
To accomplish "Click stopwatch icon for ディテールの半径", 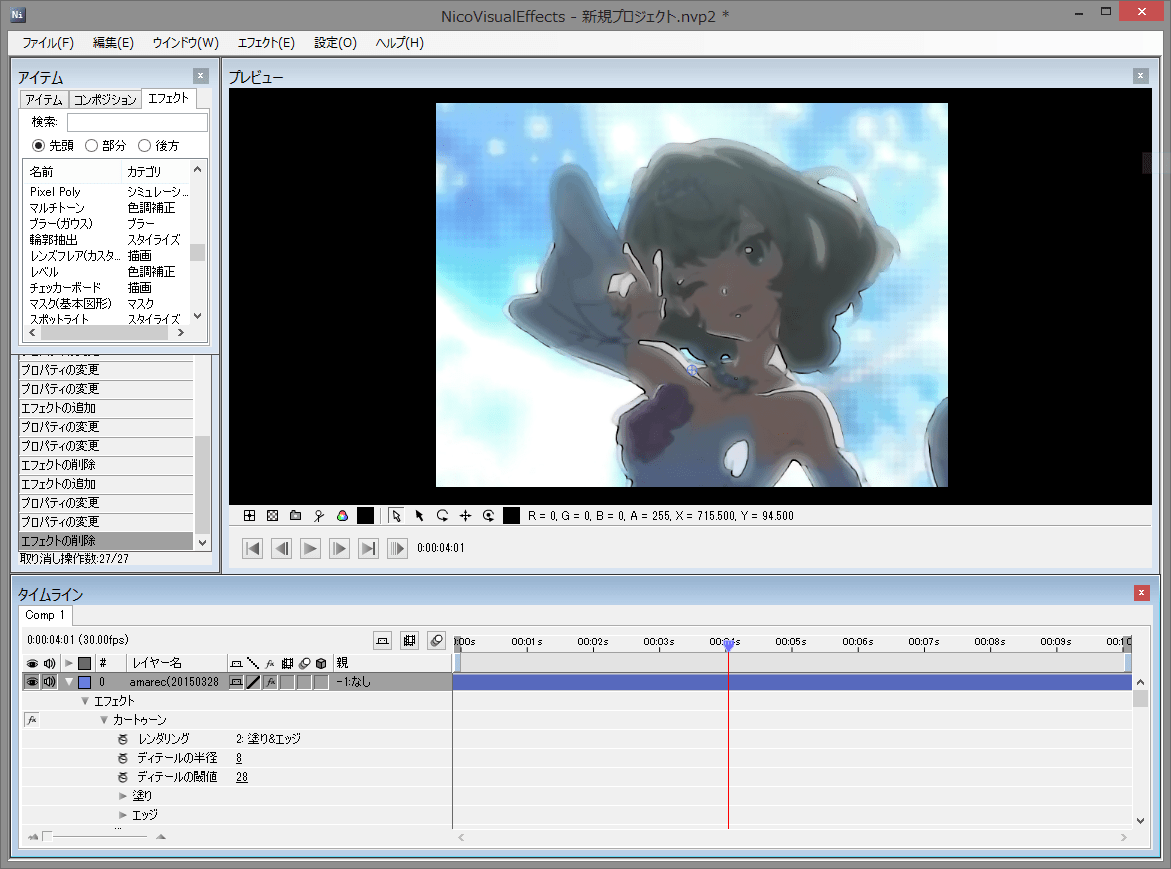I will tap(122, 758).
